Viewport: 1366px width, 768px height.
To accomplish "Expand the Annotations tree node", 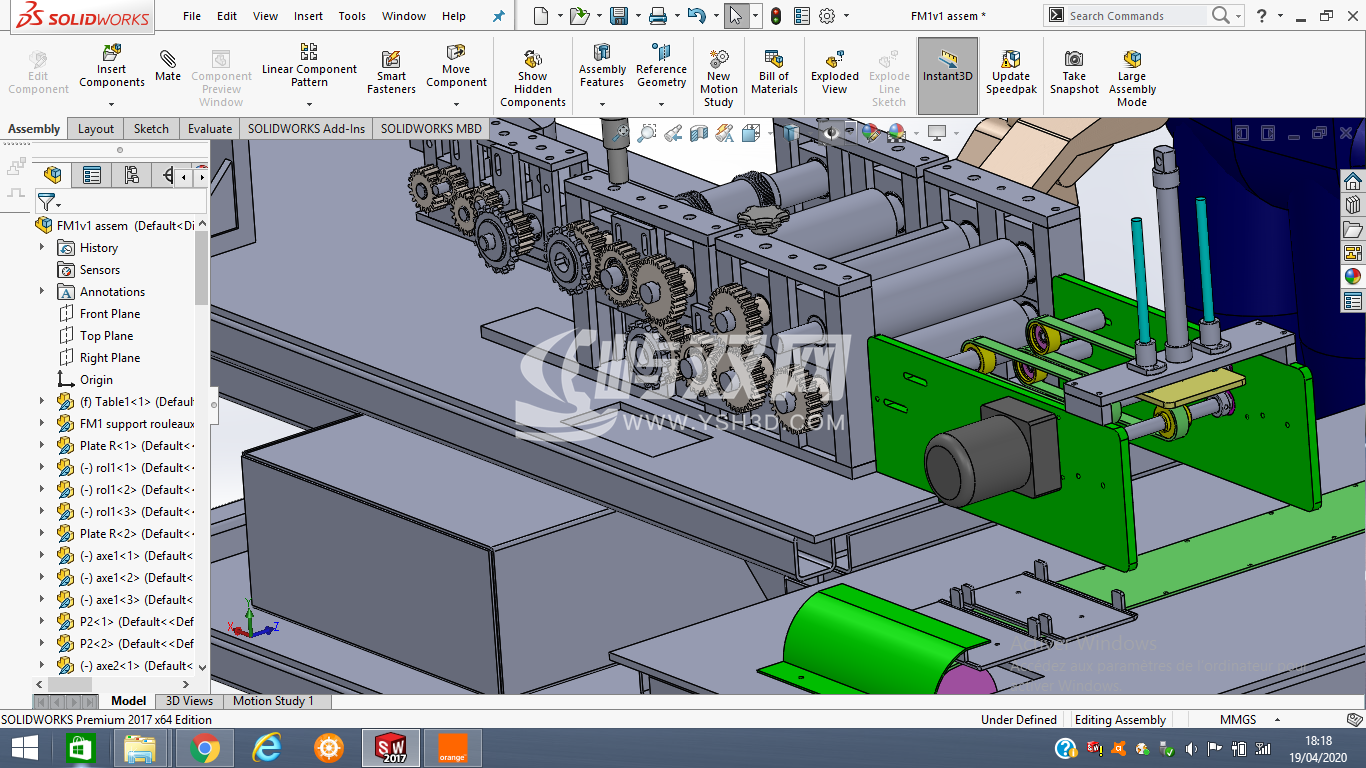I will (42, 292).
